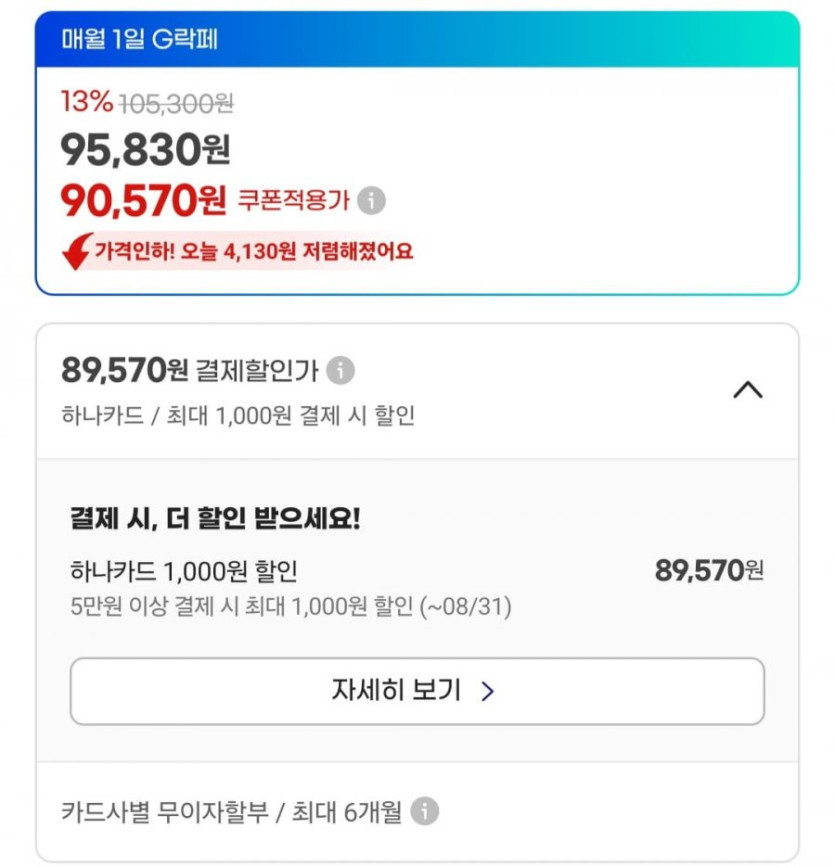The height and width of the screenshot is (867, 835).
Task: Collapse the 결제할인가 section with the chevron
Action: click(747, 390)
